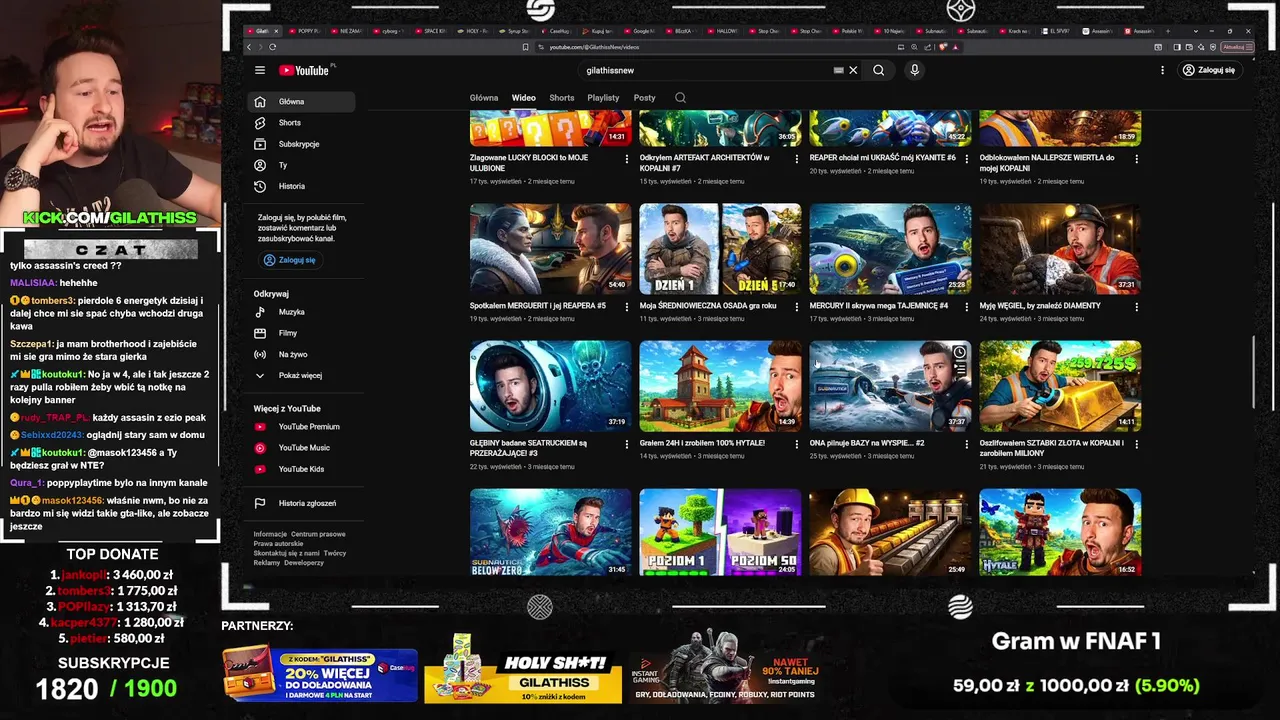Switch to channel Główna tab

[x=484, y=98]
